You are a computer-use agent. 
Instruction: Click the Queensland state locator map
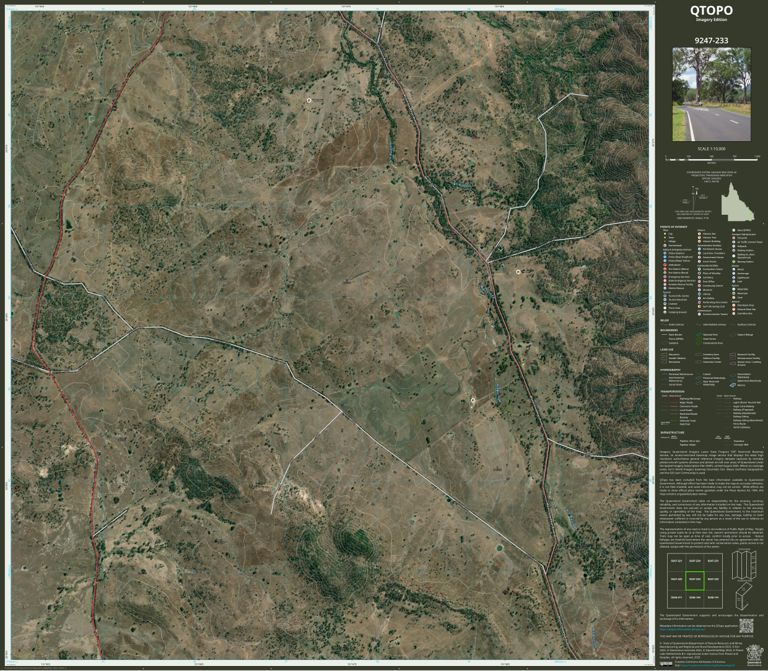(x=738, y=202)
